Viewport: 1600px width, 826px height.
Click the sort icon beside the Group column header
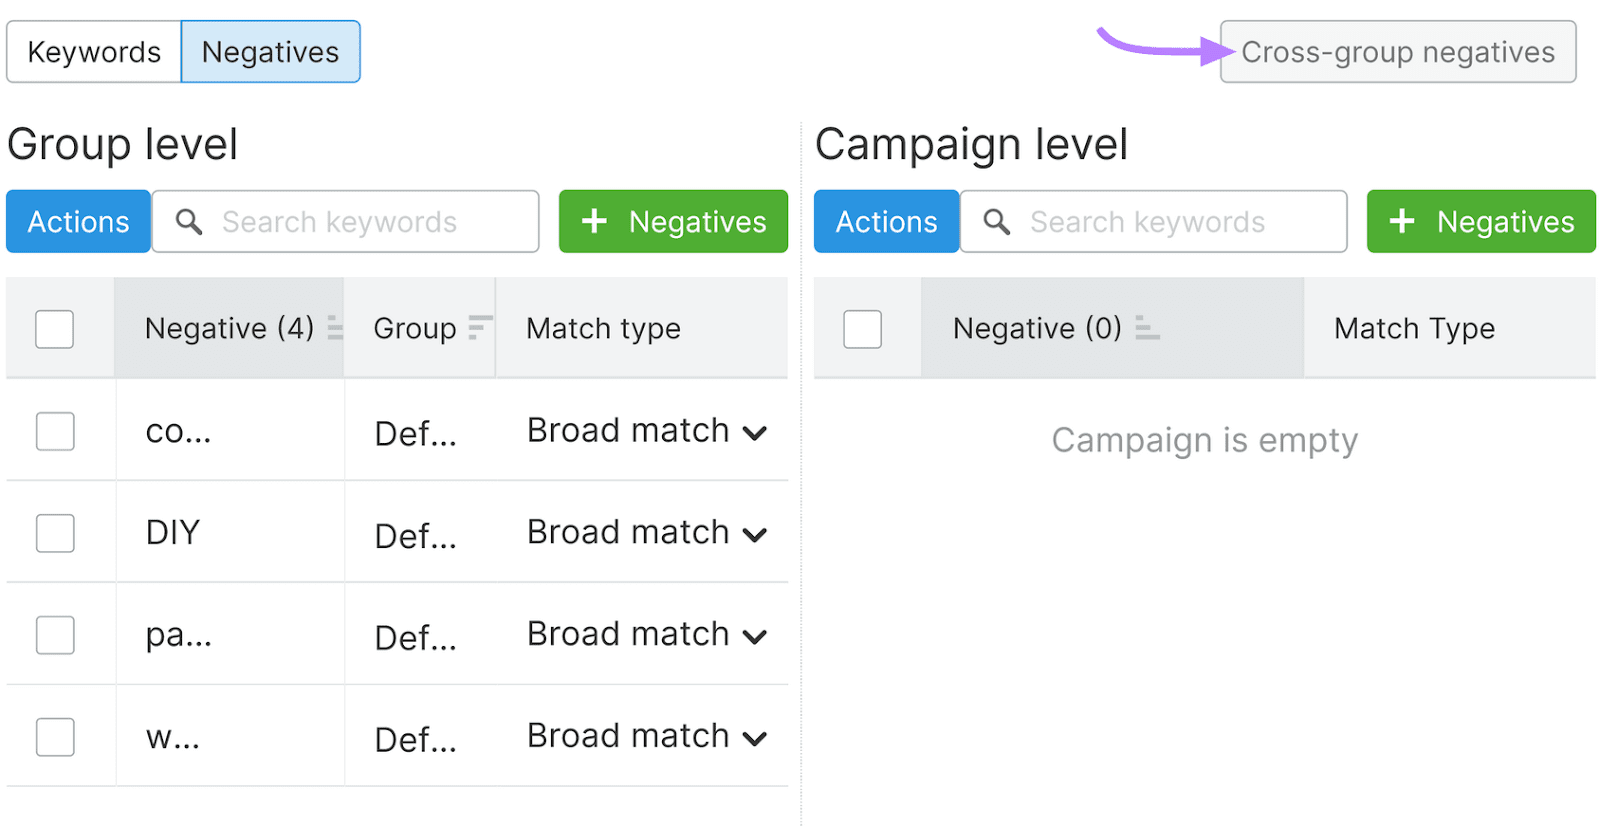(480, 328)
